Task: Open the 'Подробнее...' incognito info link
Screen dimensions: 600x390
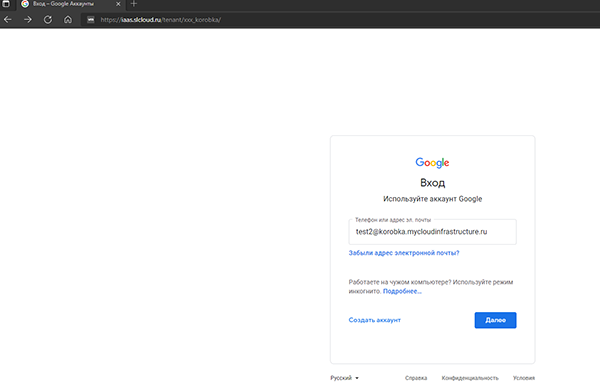Action: [x=402, y=291]
